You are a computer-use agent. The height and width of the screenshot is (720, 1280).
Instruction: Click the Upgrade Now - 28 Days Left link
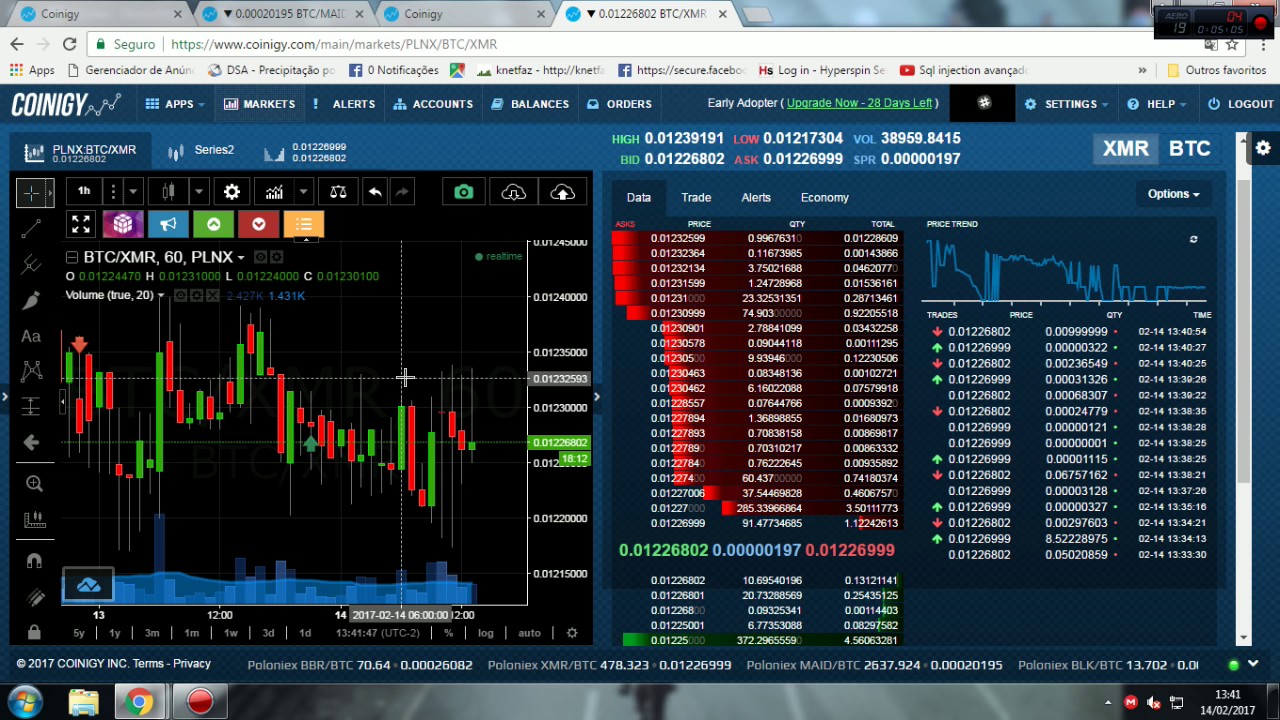tap(859, 103)
